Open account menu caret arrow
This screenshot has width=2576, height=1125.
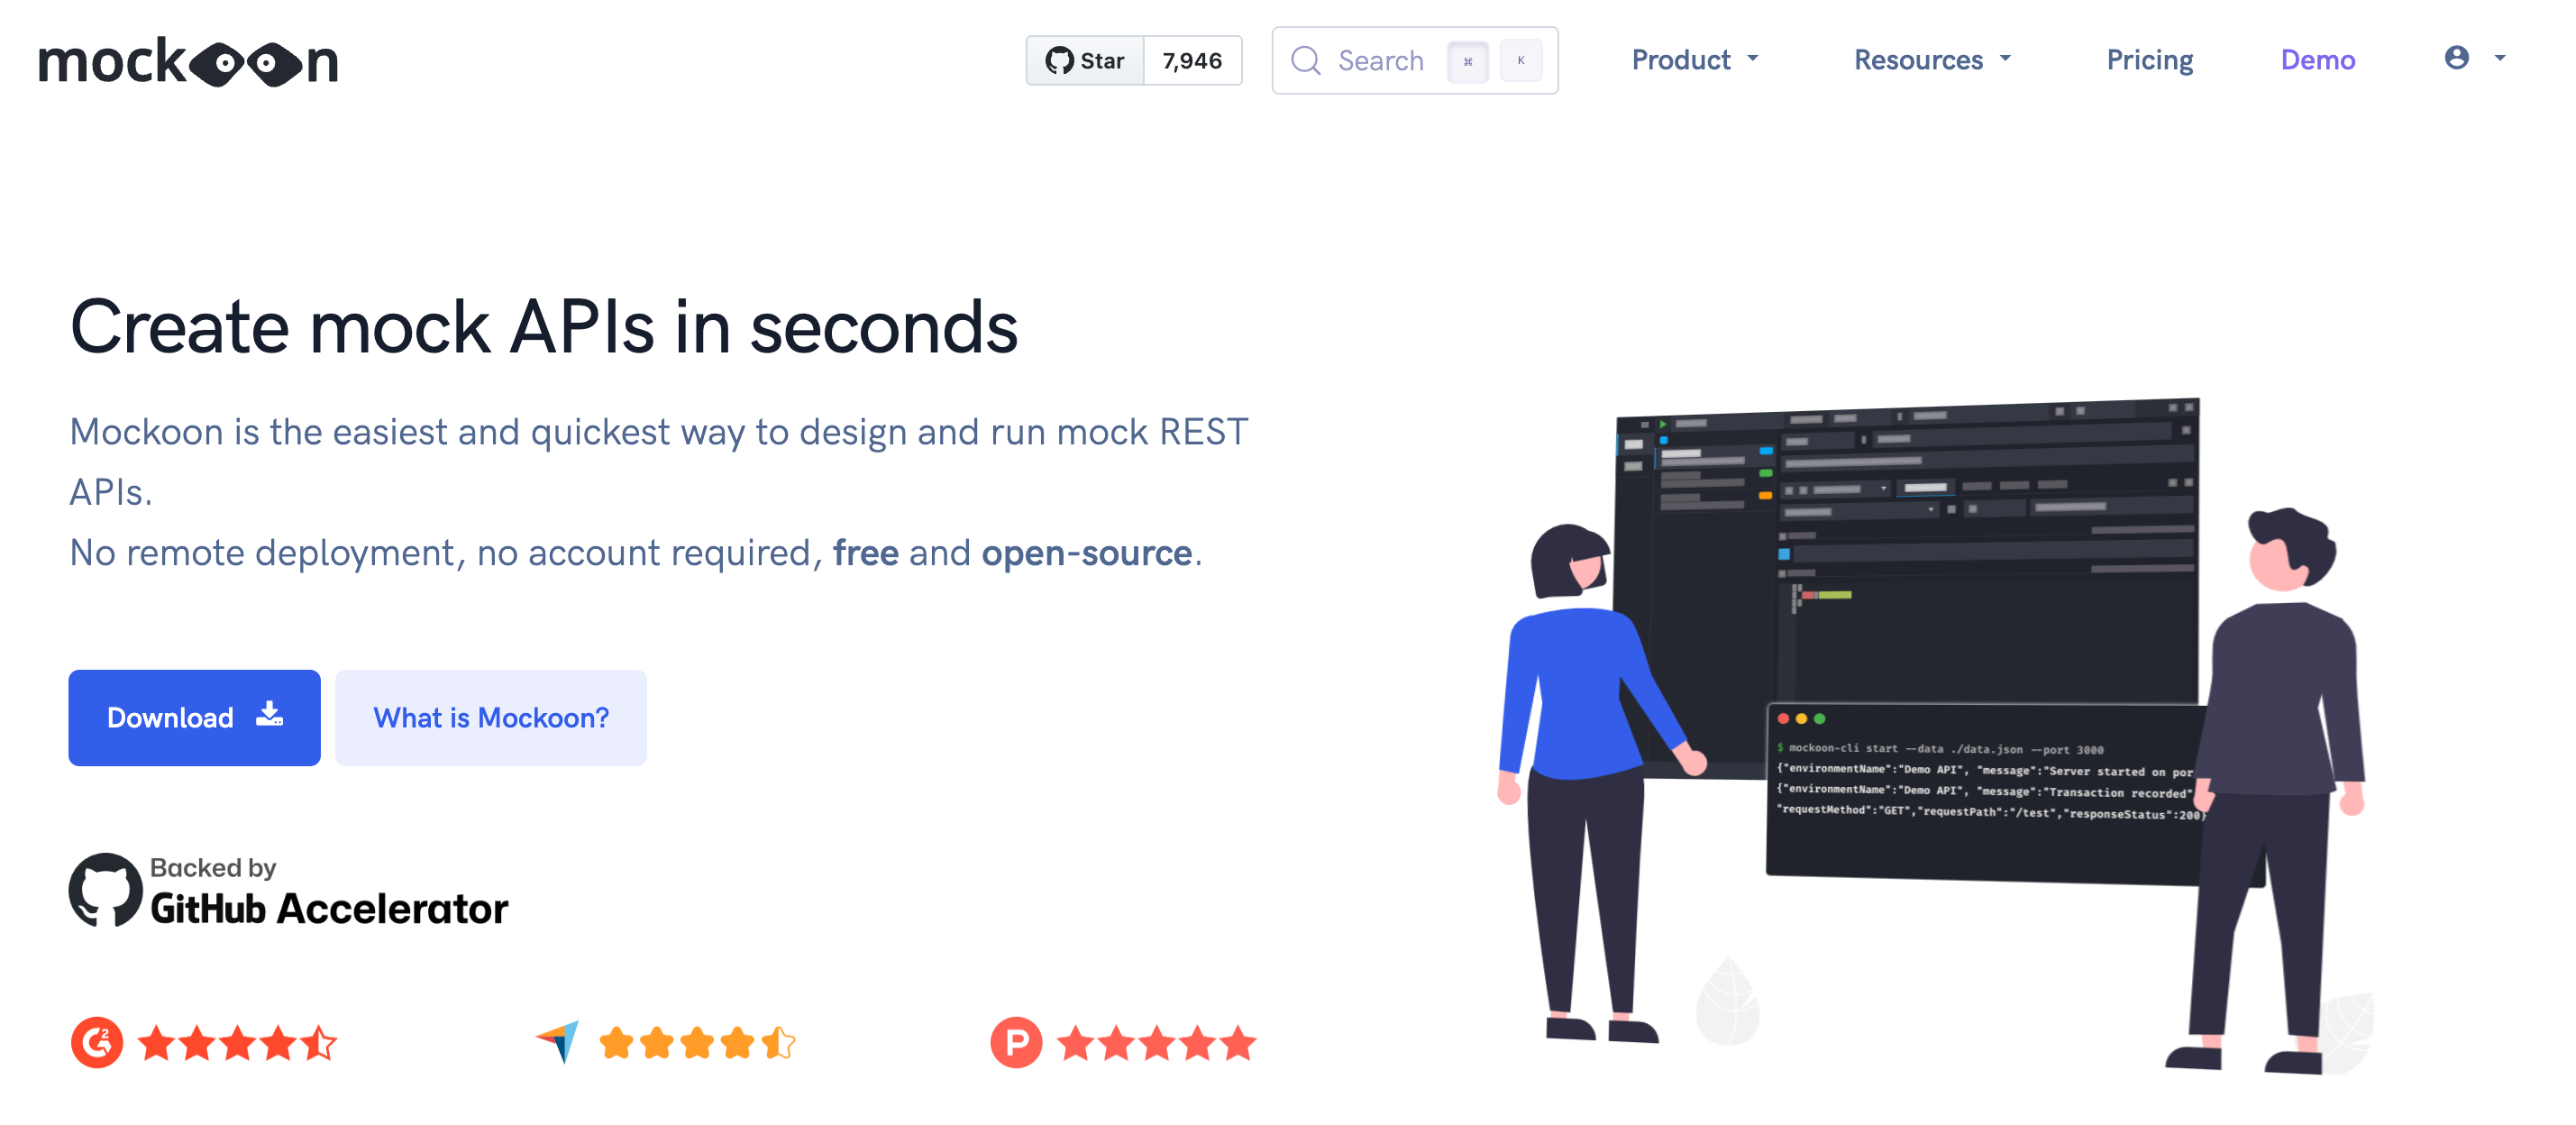pos(2500,58)
